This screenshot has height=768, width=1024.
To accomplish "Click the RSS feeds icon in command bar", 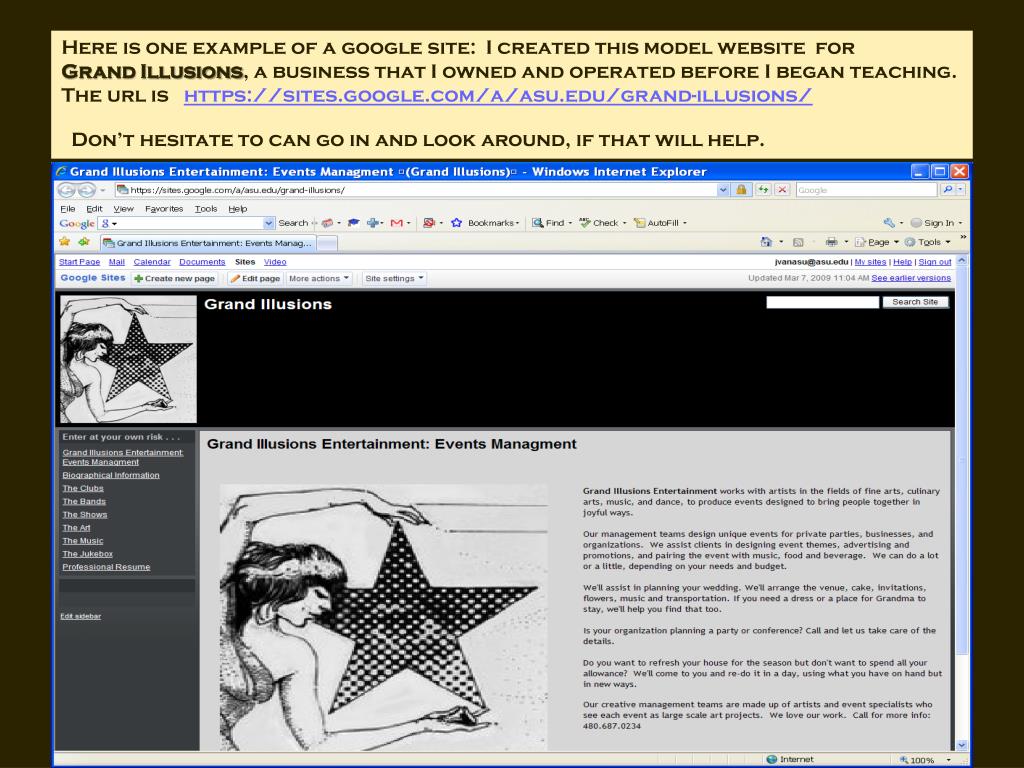I will point(798,242).
